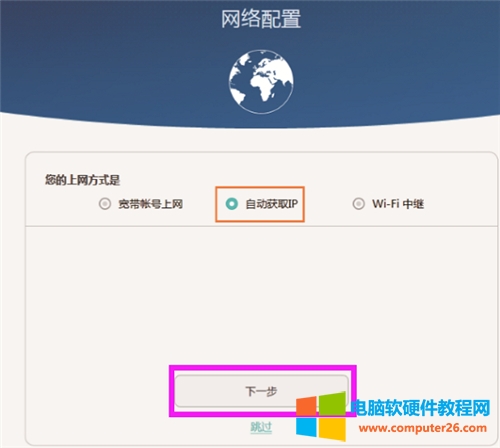The height and width of the screenshot is (448, 500).
Task: Select the 自动获取IP radio option
Action: [232, 204]
